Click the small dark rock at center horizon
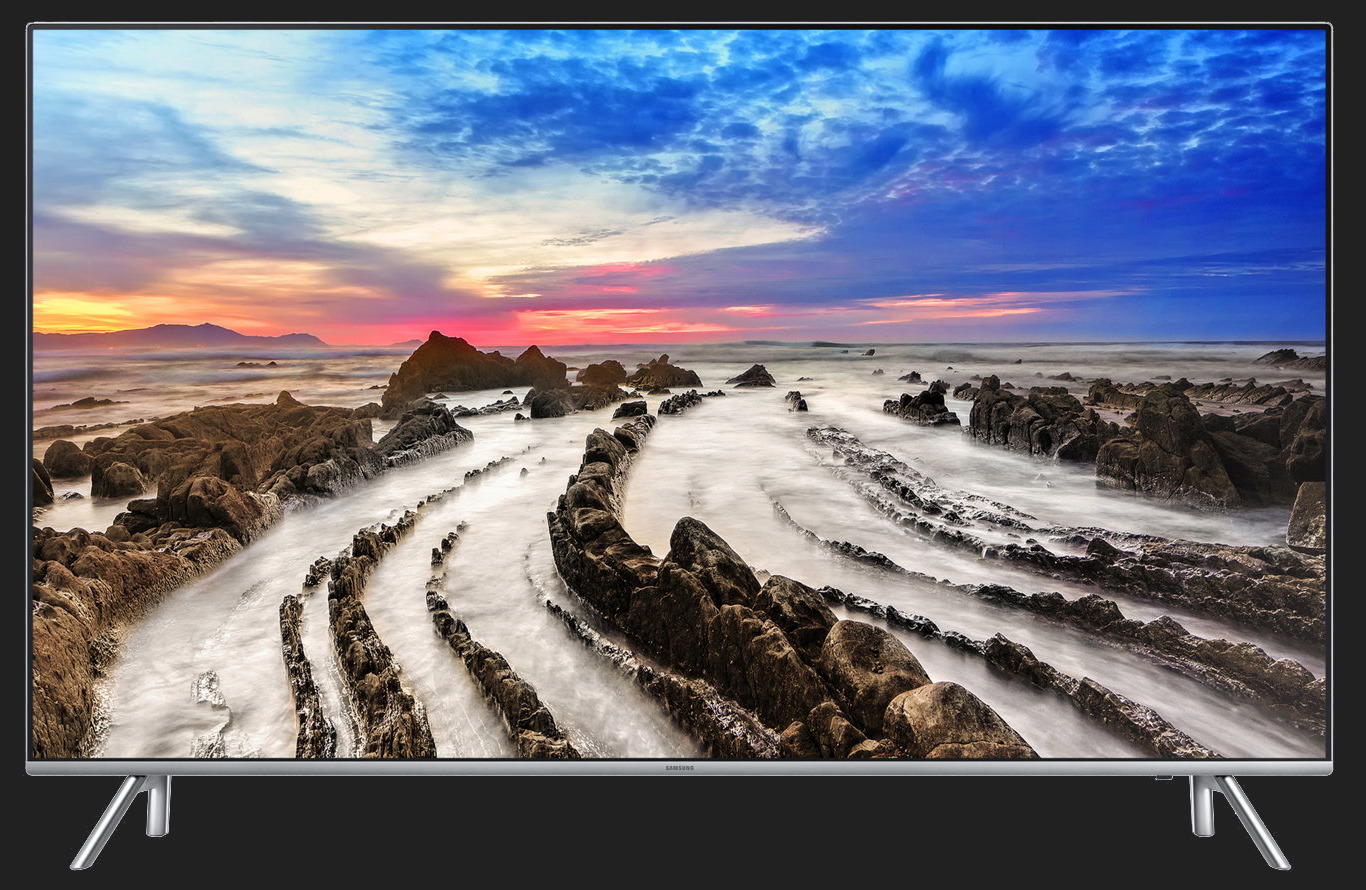Image resolution: width=1366 pixels, height=890 pixels. coord(752,376)
